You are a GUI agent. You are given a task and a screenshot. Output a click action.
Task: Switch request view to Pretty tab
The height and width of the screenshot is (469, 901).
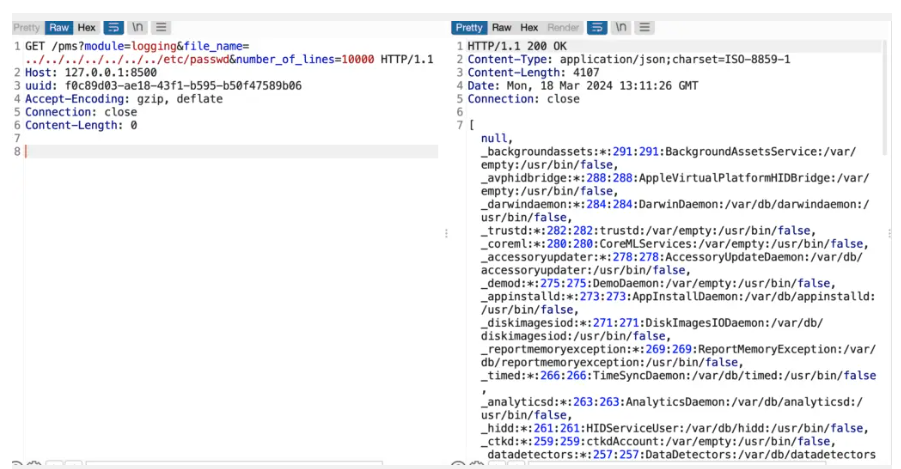pos(27,27)
